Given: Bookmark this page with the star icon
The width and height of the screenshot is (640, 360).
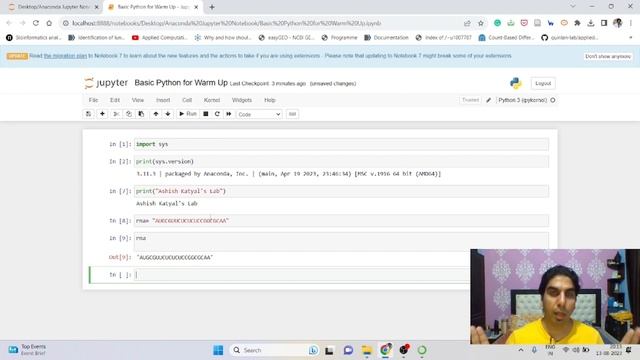Looking at the screenshot, I should tap(481, 23).
